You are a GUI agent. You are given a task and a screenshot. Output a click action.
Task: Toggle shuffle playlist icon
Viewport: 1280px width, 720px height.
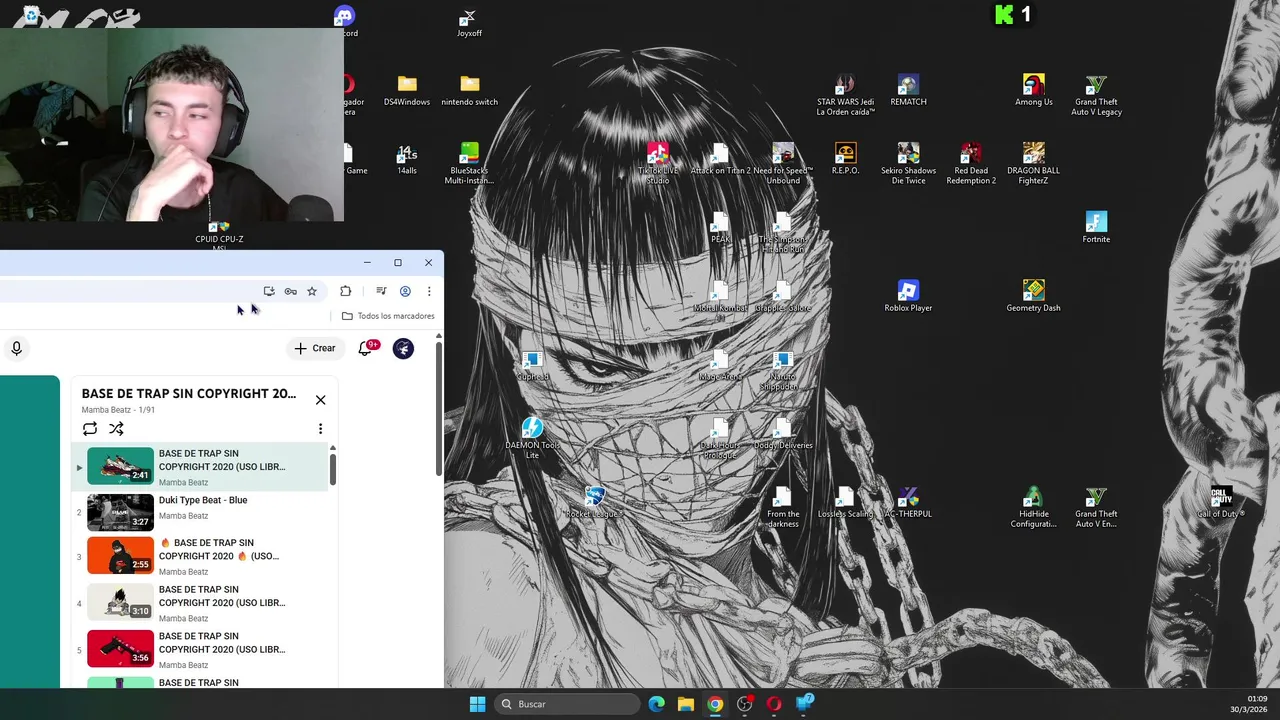point(116,429)
